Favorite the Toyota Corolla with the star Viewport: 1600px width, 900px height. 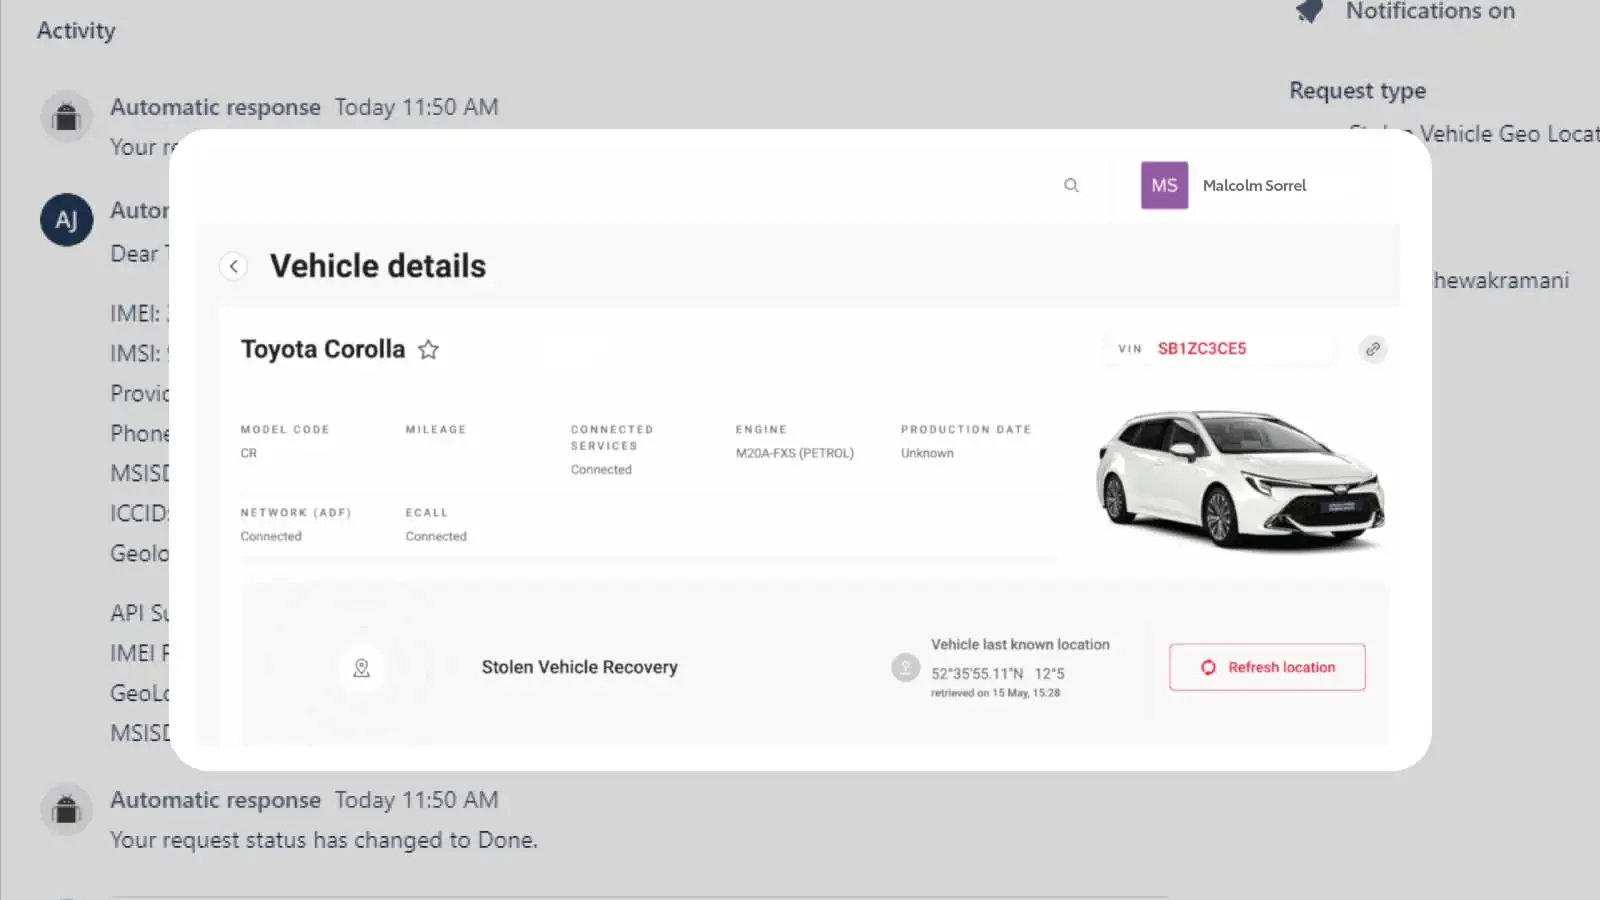pyautogui.click(x=428, y=349)
